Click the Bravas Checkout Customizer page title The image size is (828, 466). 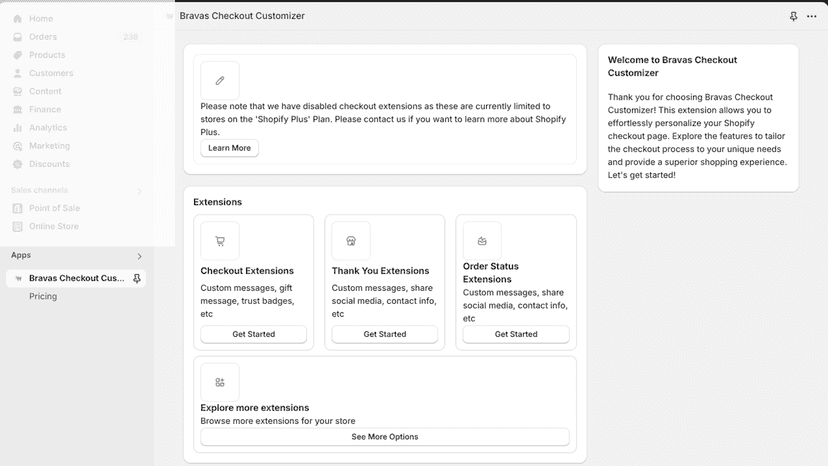tap(242, 16)
